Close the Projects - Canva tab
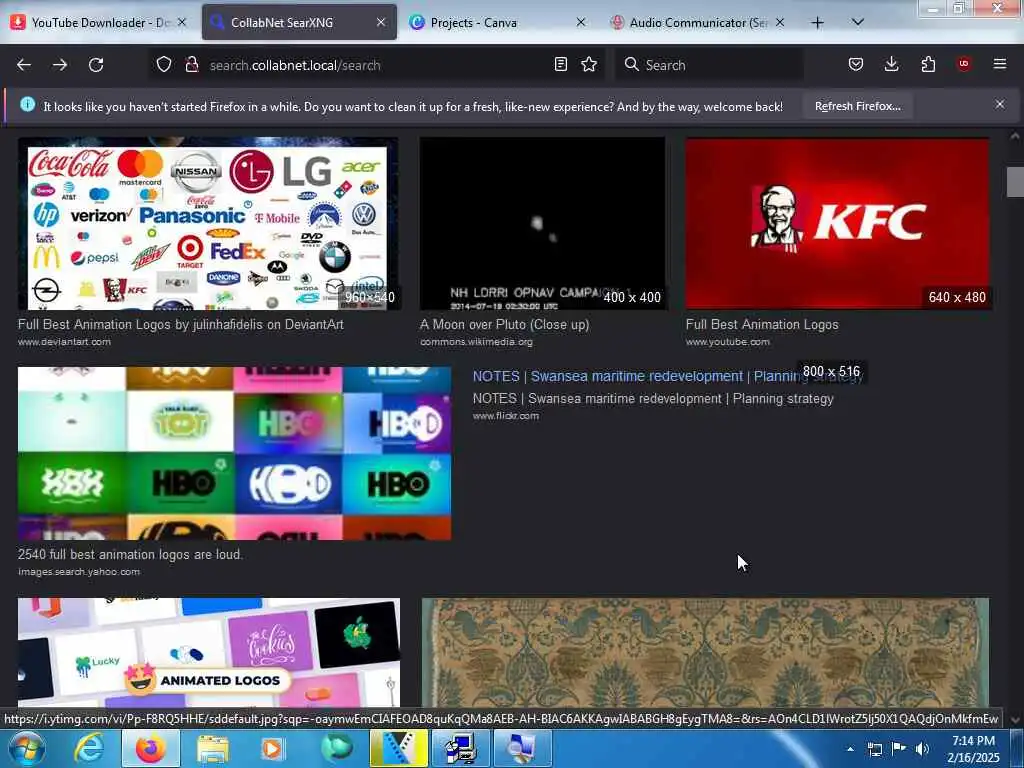This screenshot has height=768, width=1024. 581,22
